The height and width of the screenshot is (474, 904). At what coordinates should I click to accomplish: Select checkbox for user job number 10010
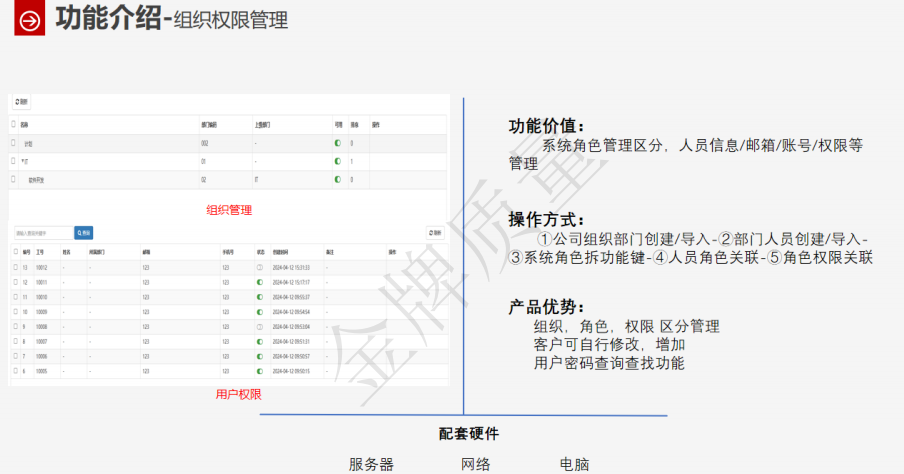[14, 297]
